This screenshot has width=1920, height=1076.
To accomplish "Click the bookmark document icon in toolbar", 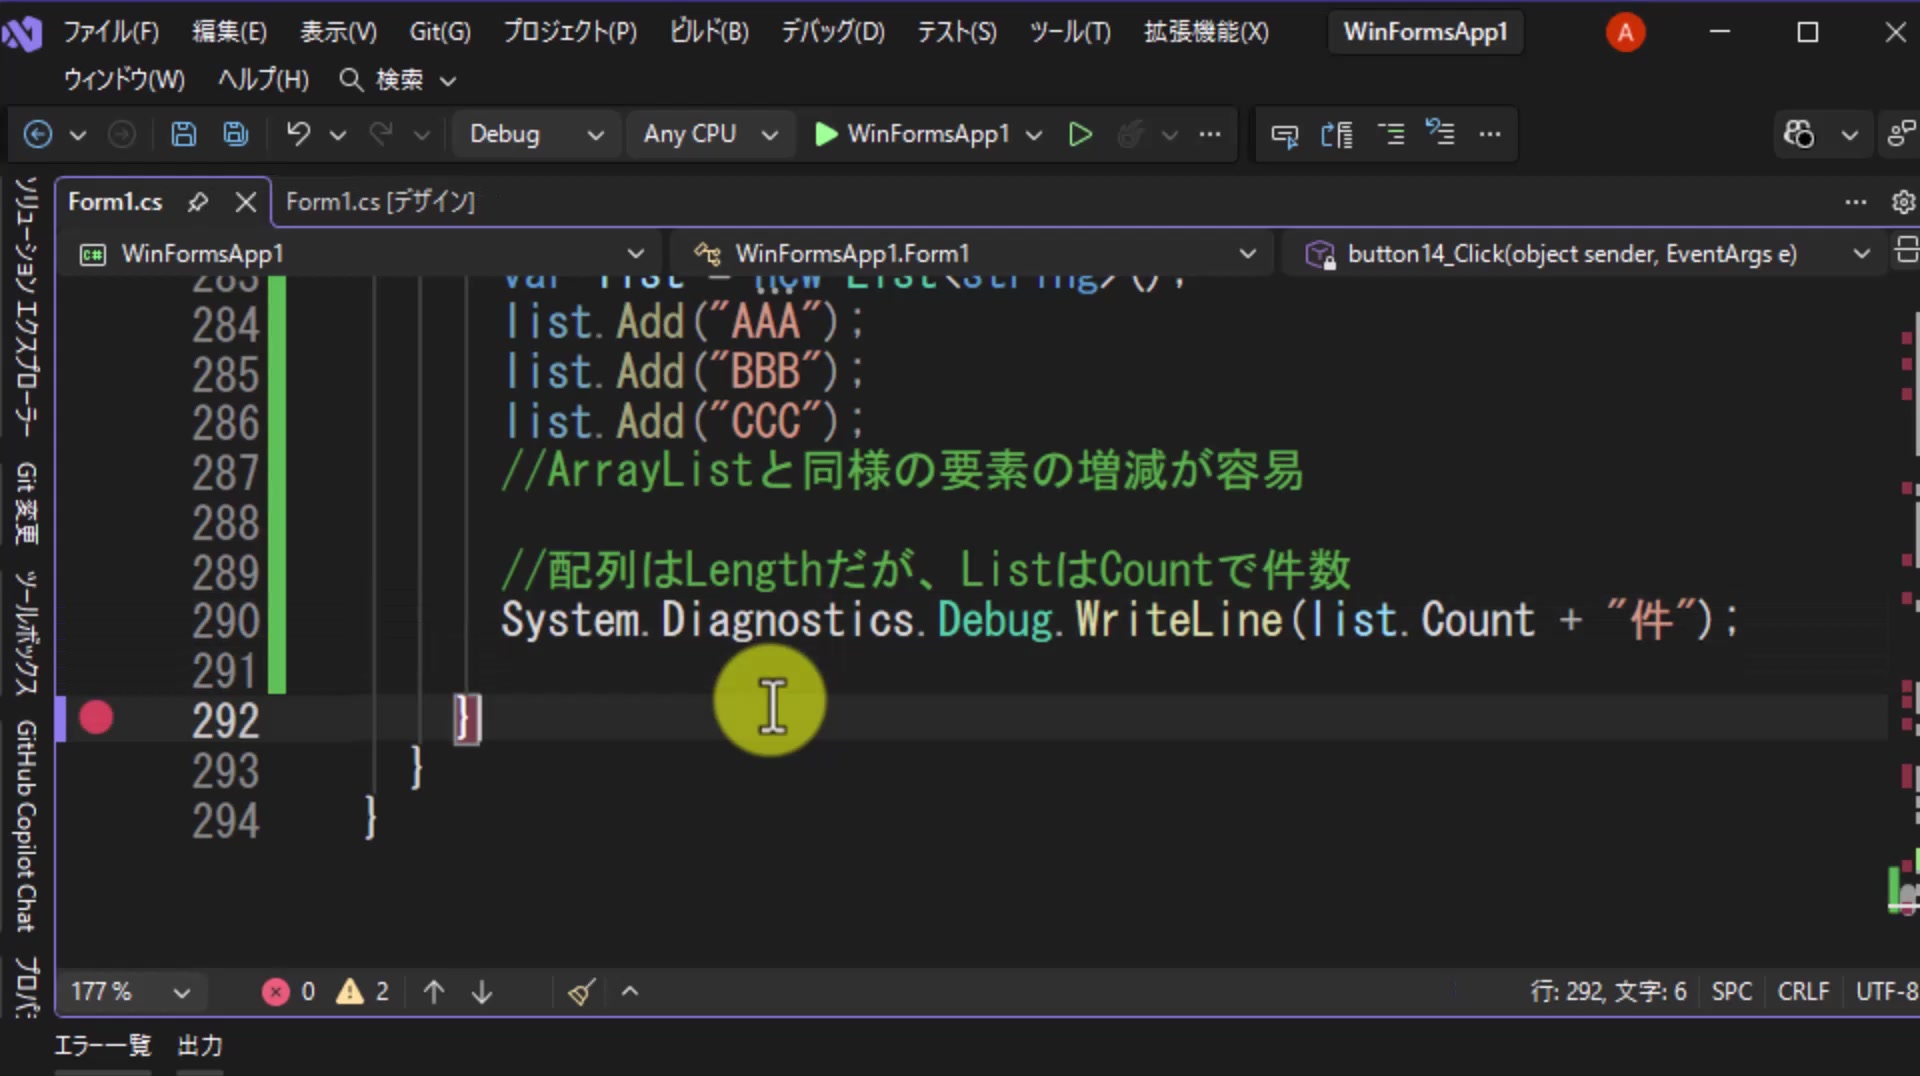I will (x=1337, y=134).
